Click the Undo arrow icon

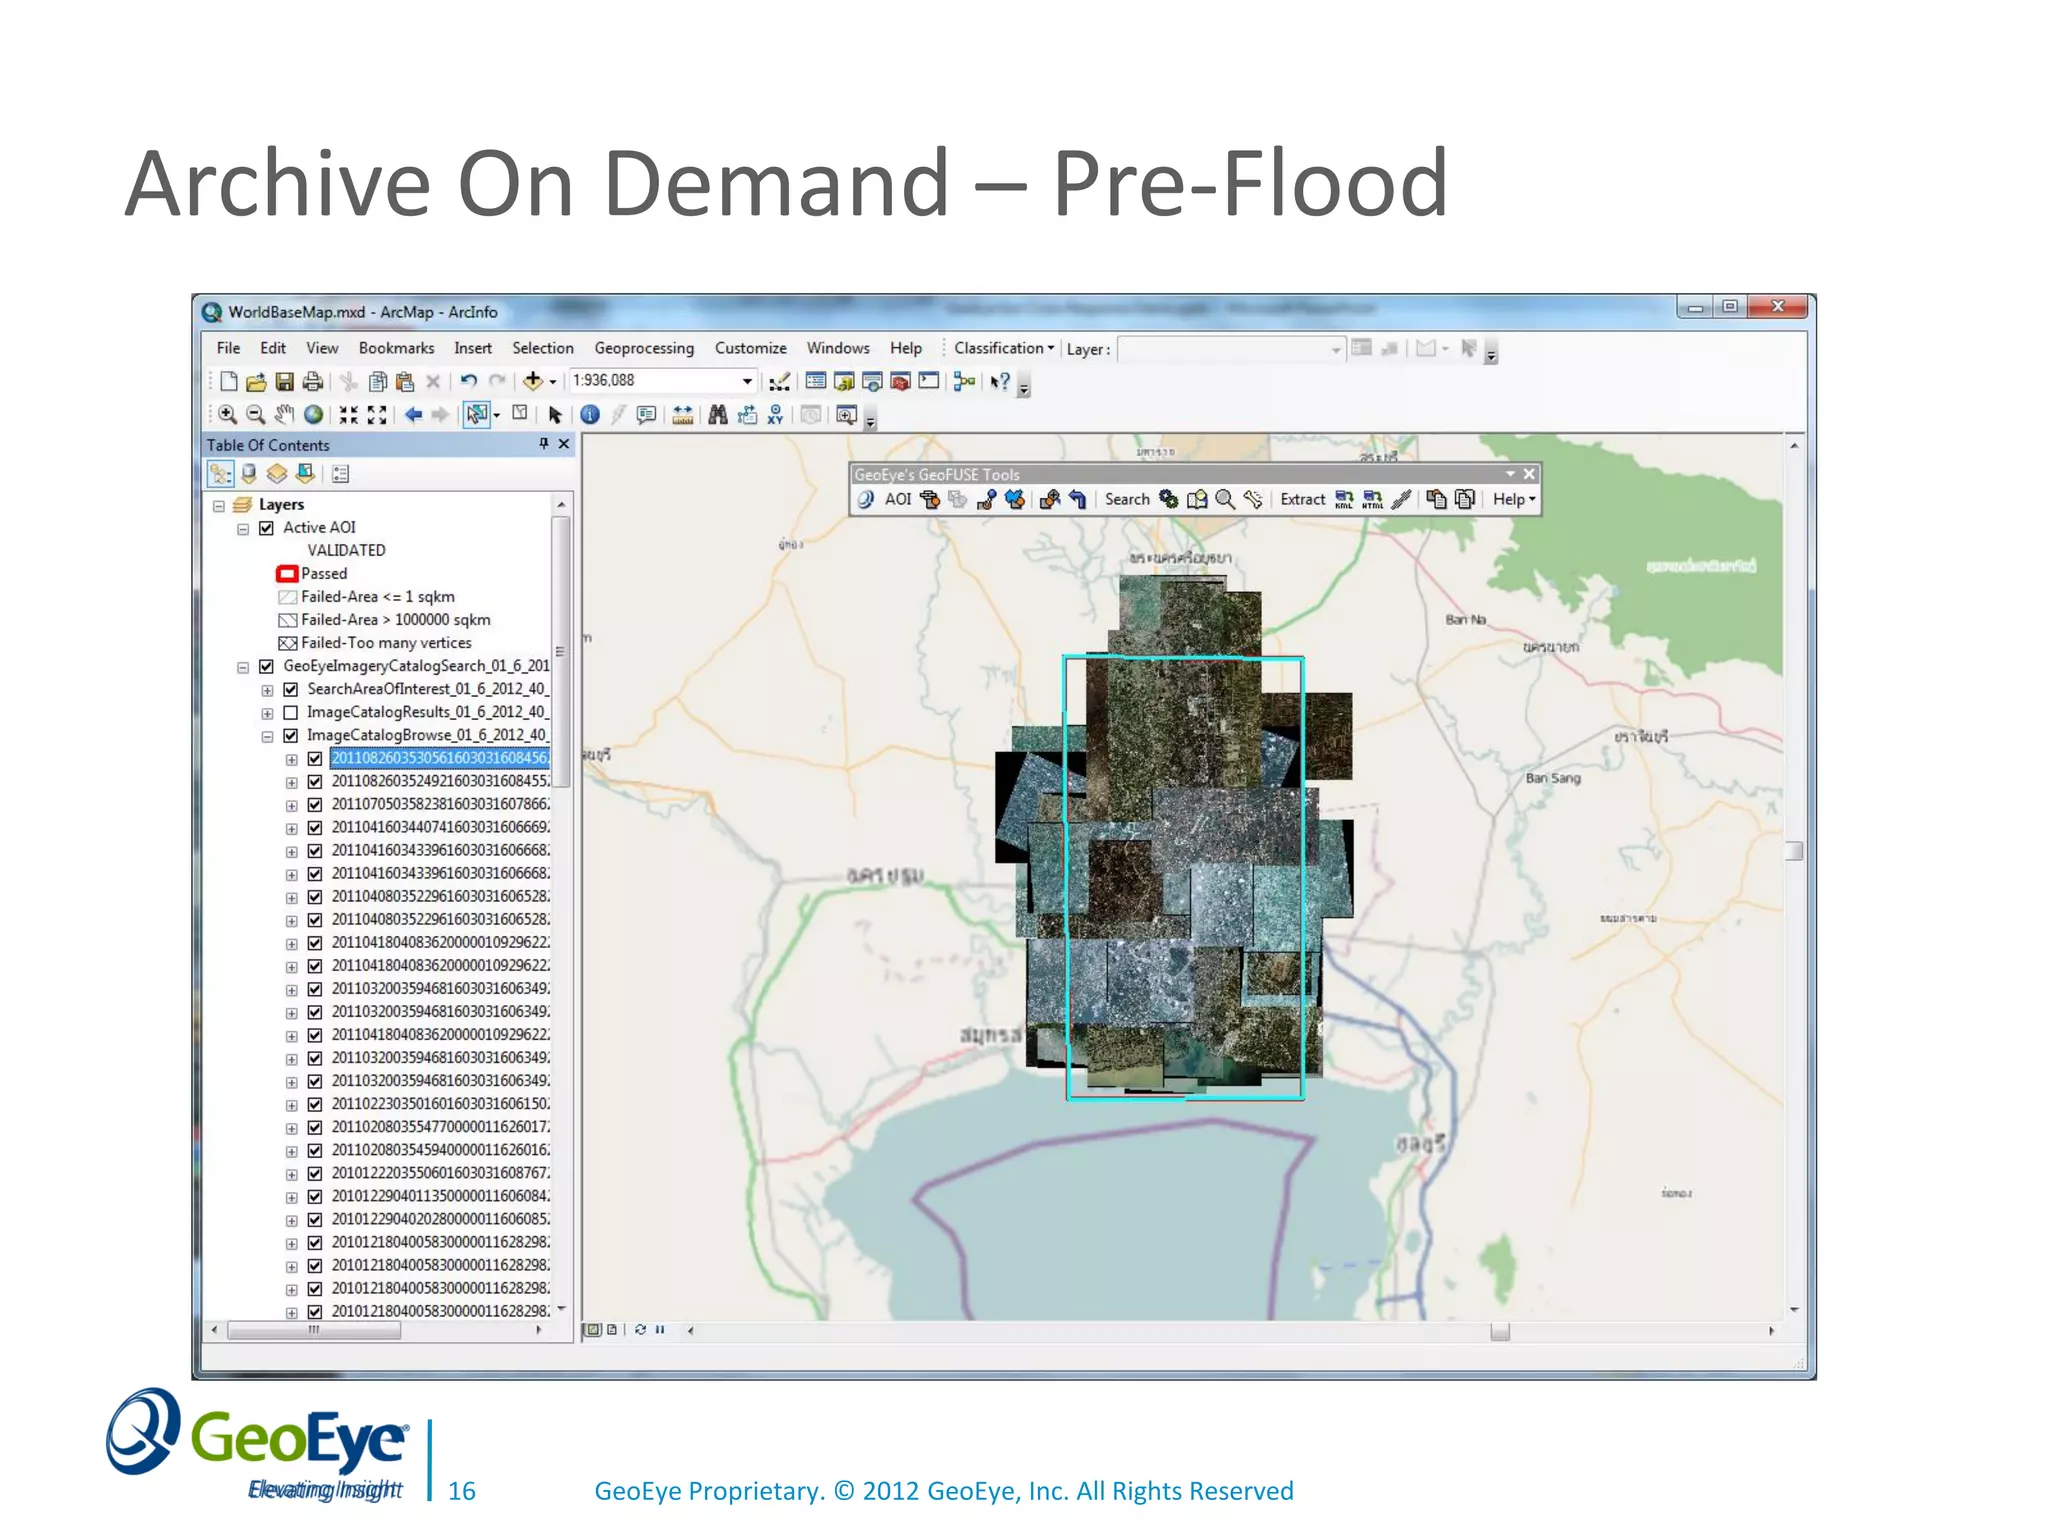tap(468, 381)
